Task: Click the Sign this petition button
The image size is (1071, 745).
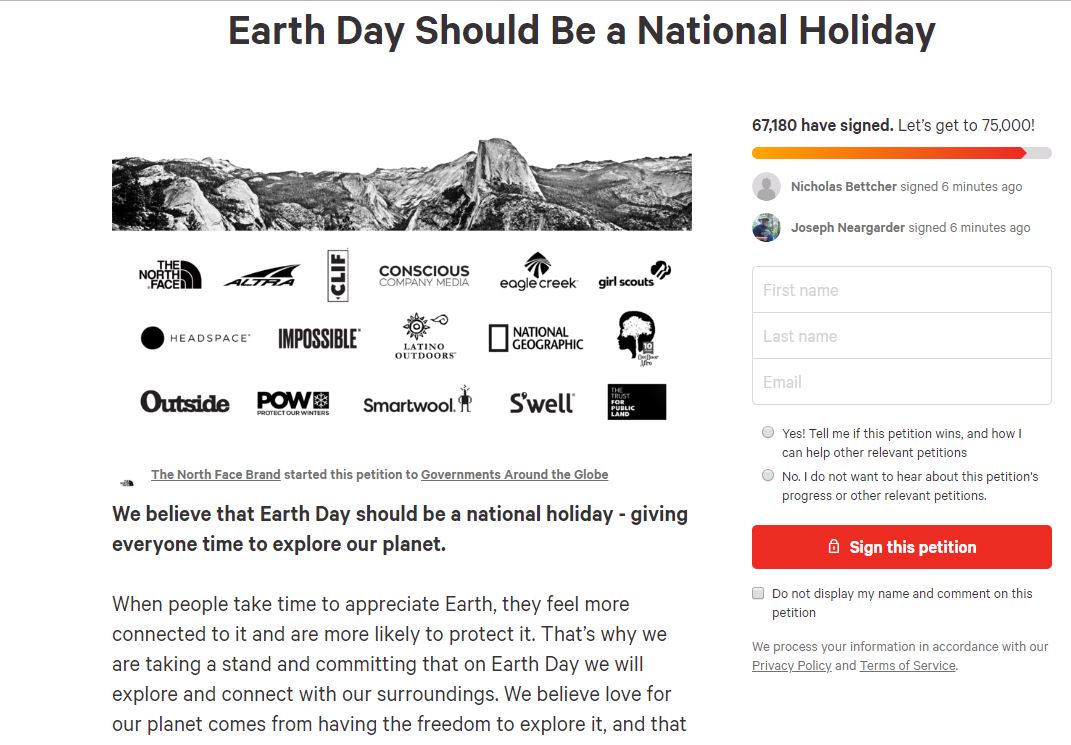Action: tap(901, 547)
